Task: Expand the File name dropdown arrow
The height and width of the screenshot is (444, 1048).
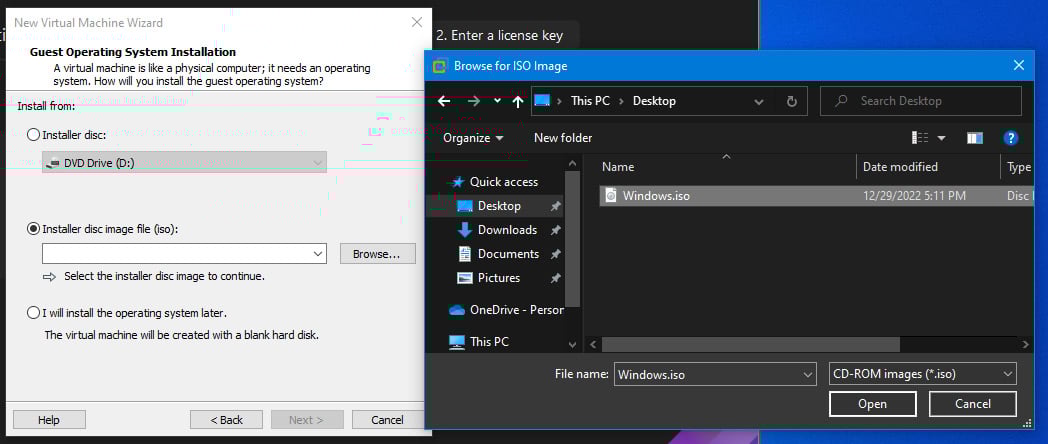Action: [x=808, y=374]
